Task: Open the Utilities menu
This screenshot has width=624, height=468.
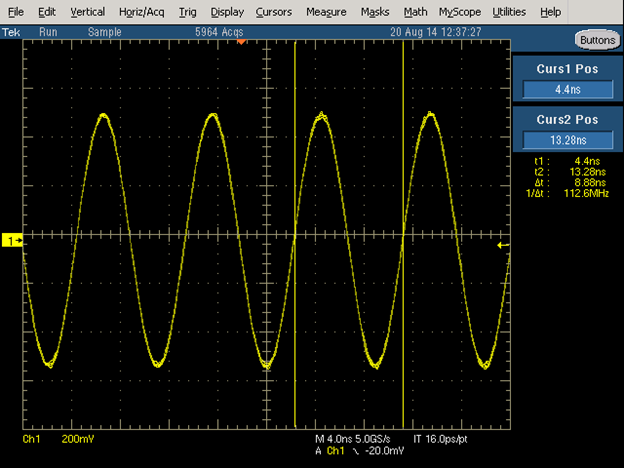Action: (x=509, y=12)
